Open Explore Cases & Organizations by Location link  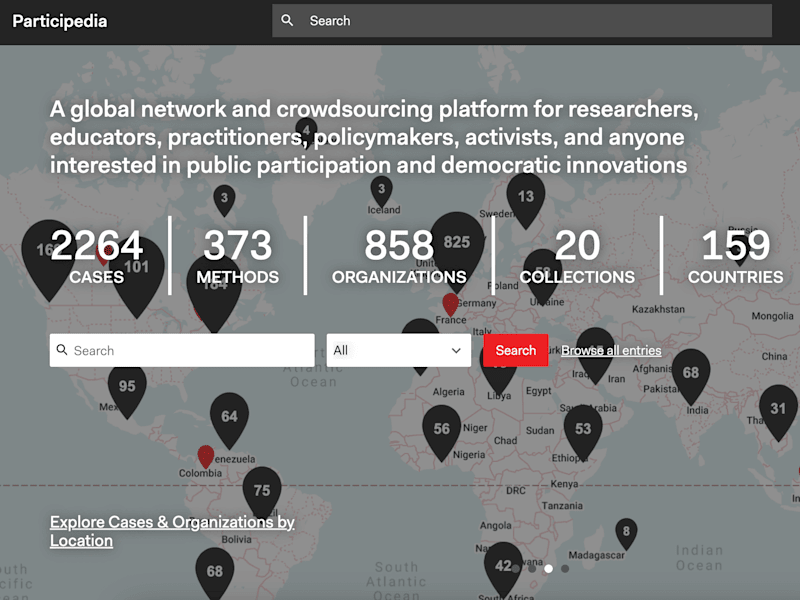[172, 531]
